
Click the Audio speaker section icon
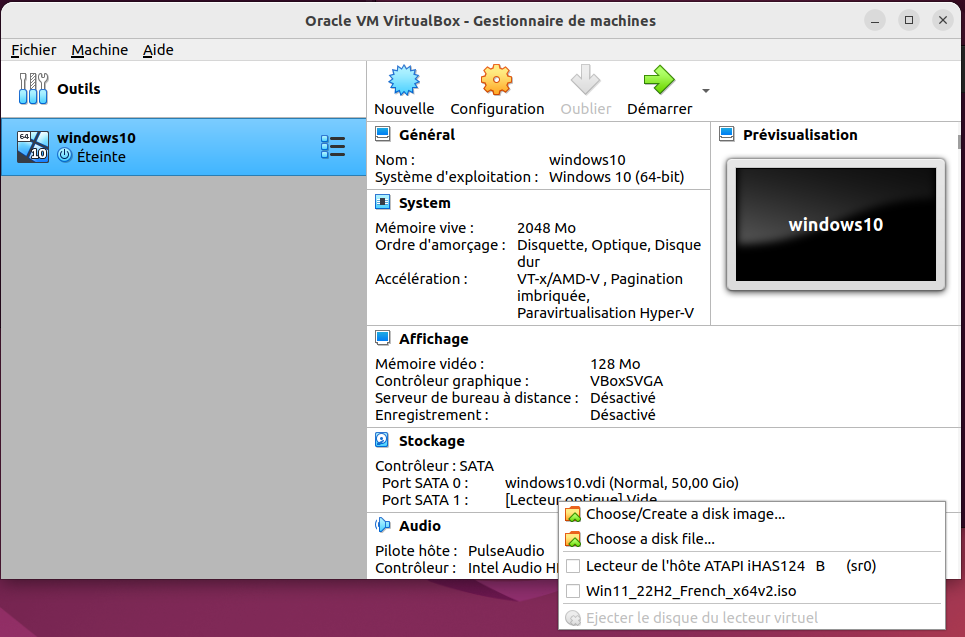[x=383, y=525]
